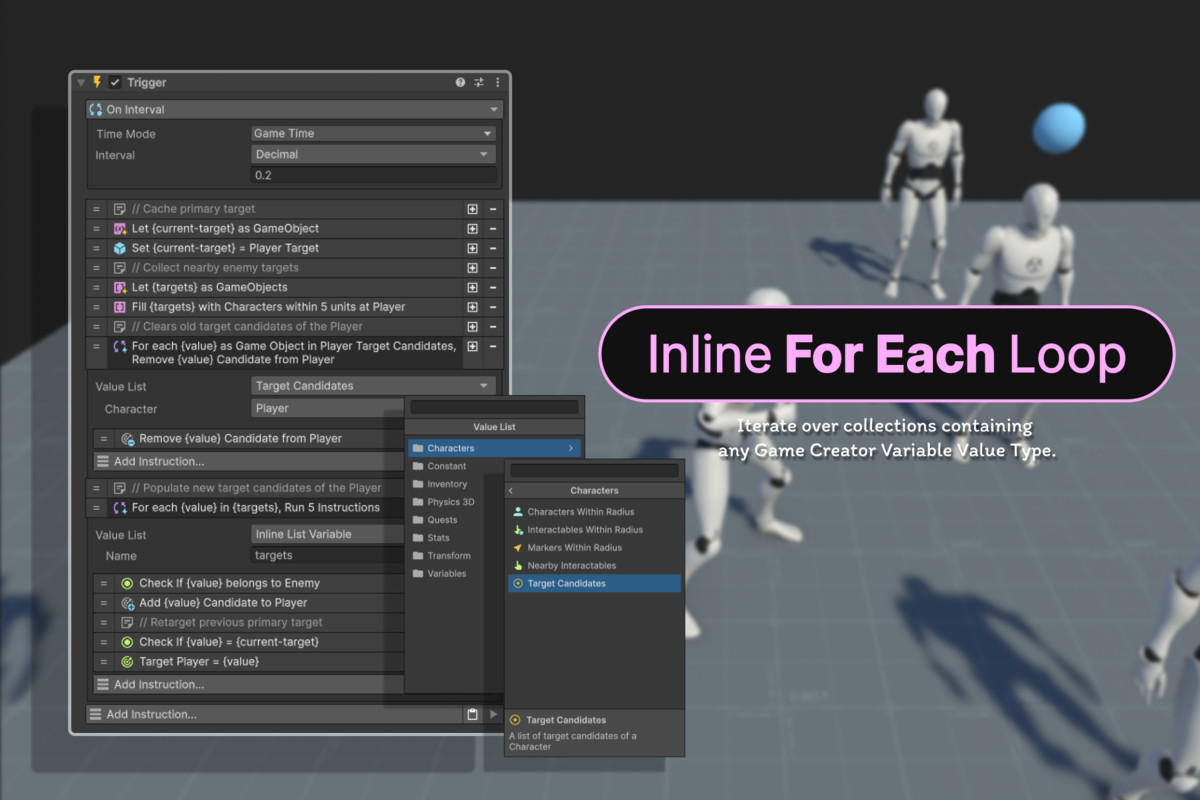Viewport: 1200px width, 800px height.
Task: Open the Character Player dropdown
Action: coord(328,408)
